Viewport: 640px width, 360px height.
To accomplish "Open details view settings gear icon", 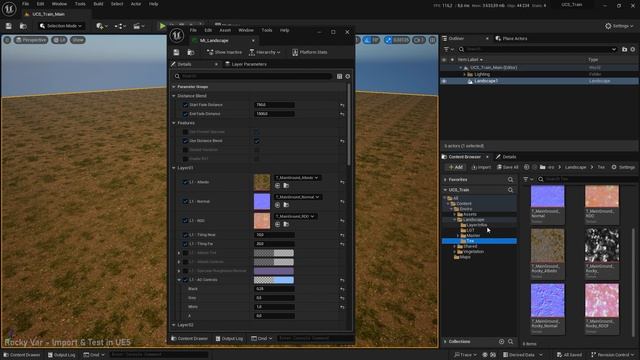I will click(x=348, y=76).
